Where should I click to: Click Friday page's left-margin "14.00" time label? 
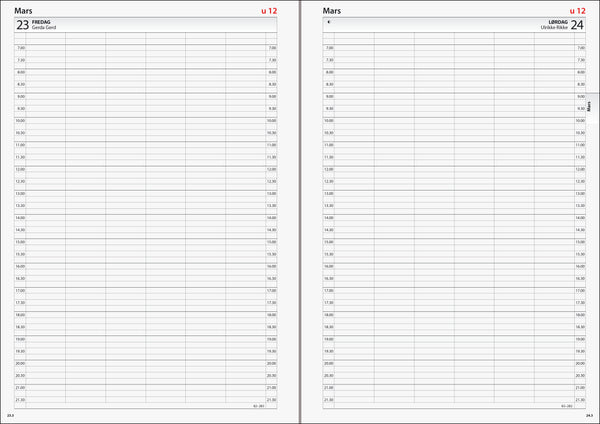[20, 218]
